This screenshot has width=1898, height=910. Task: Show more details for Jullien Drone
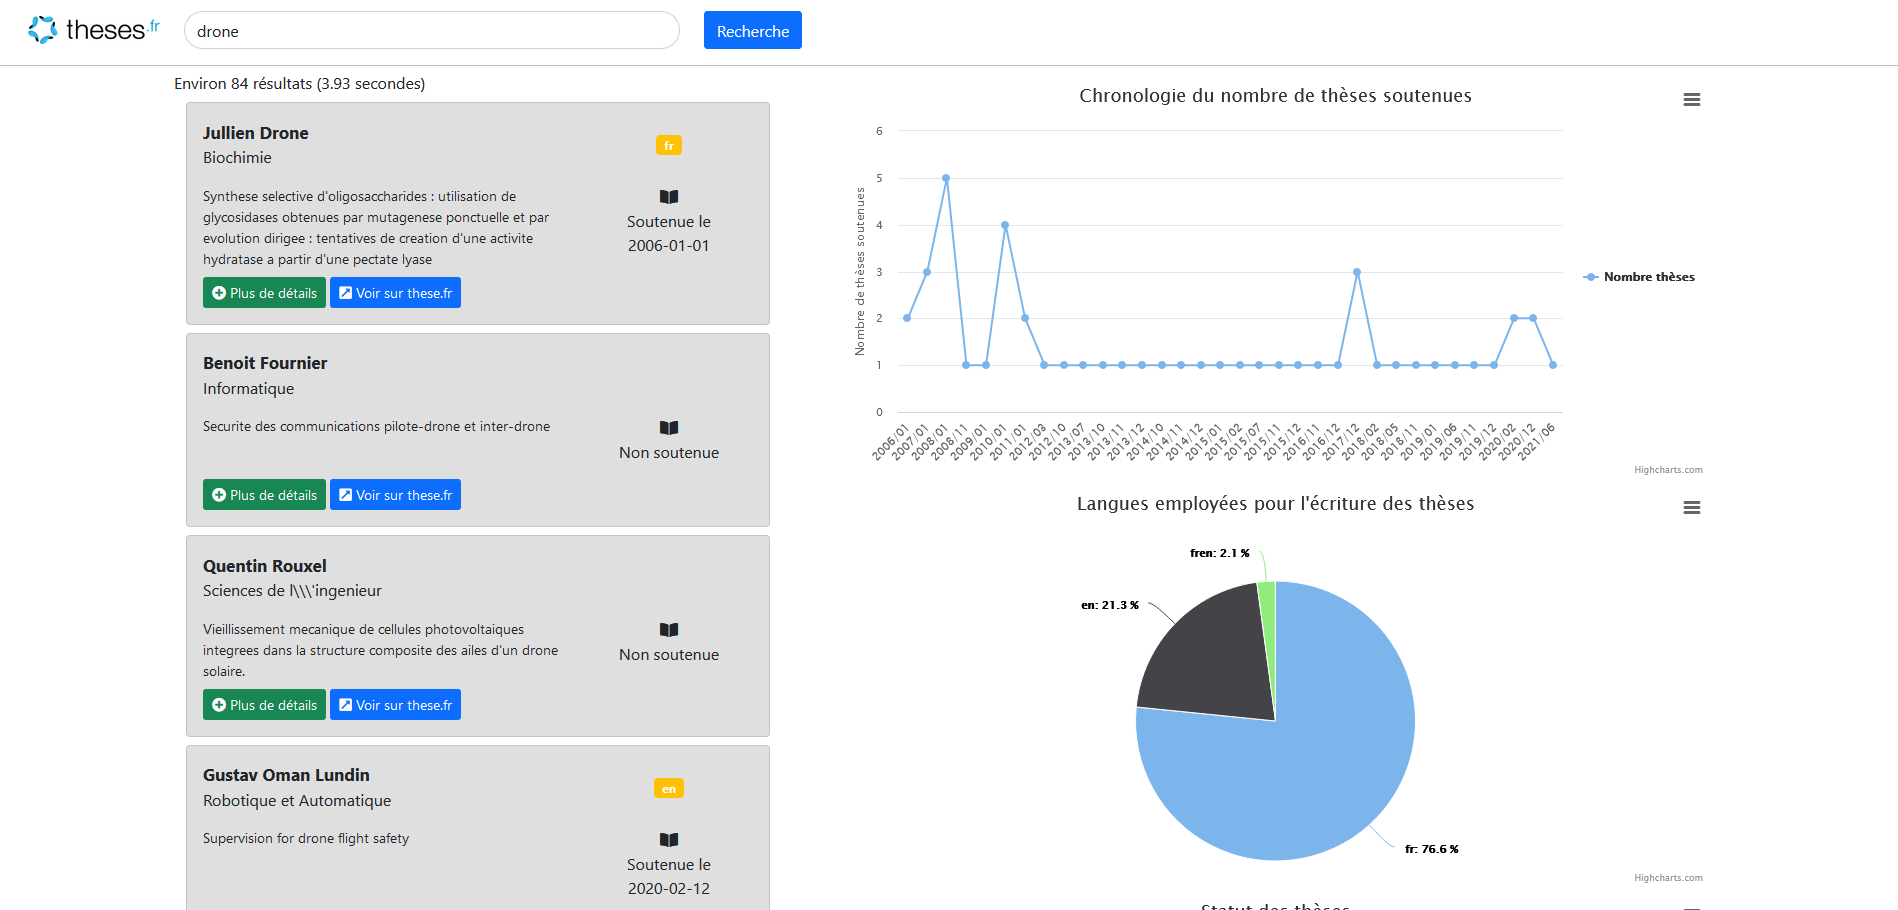pos(264,293)
